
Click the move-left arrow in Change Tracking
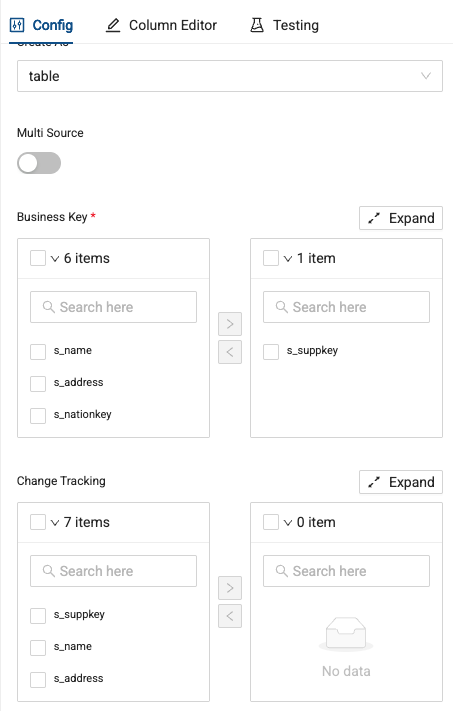(x=230, y=616)
